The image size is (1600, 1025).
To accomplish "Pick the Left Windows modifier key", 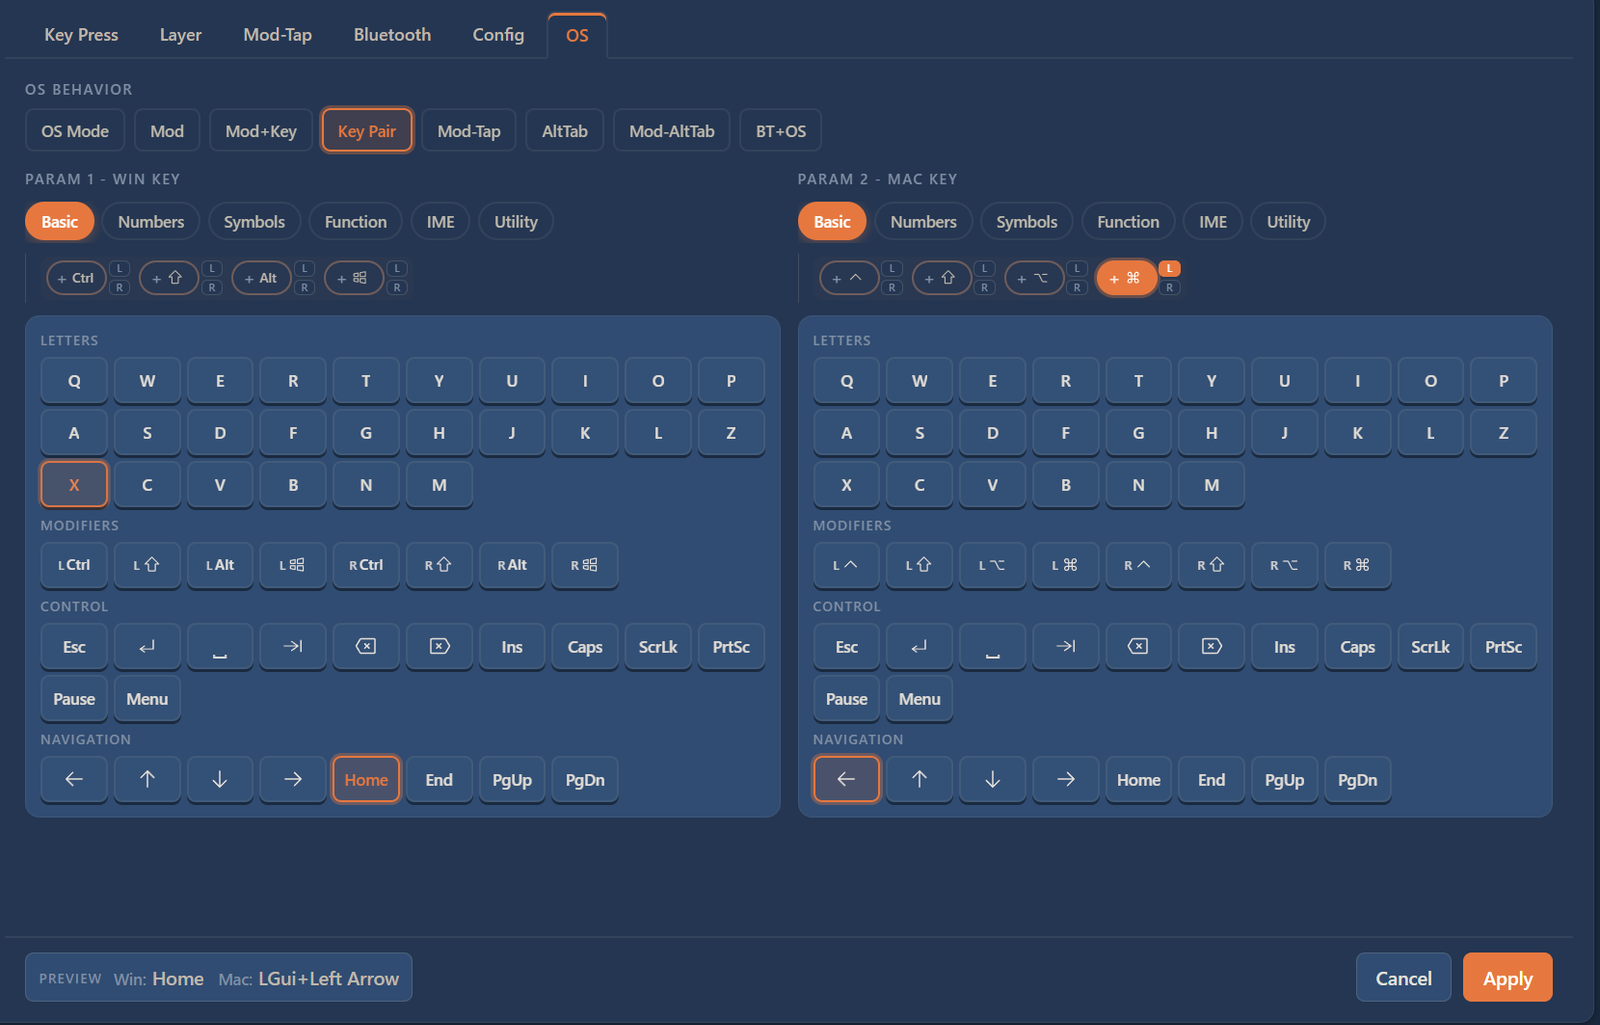I will pos(293,565).
